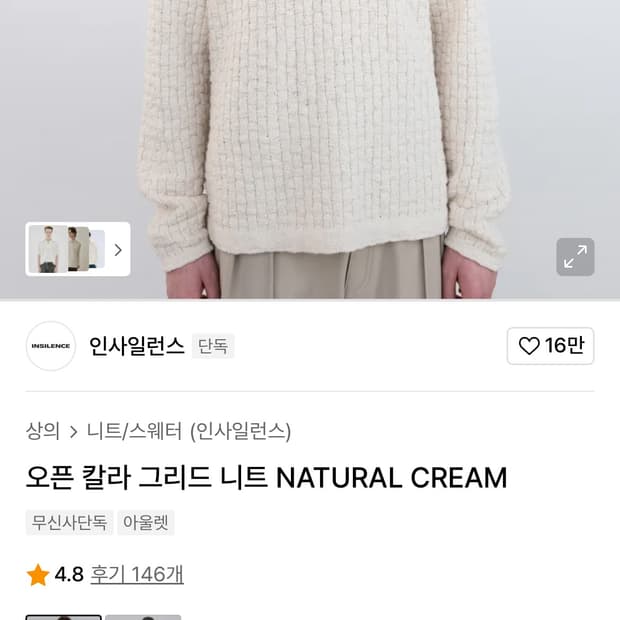Select the third stacked gallery thumbnail
Image resolution: width=620 pixels, height=620 pixels.
pos(97,249)
